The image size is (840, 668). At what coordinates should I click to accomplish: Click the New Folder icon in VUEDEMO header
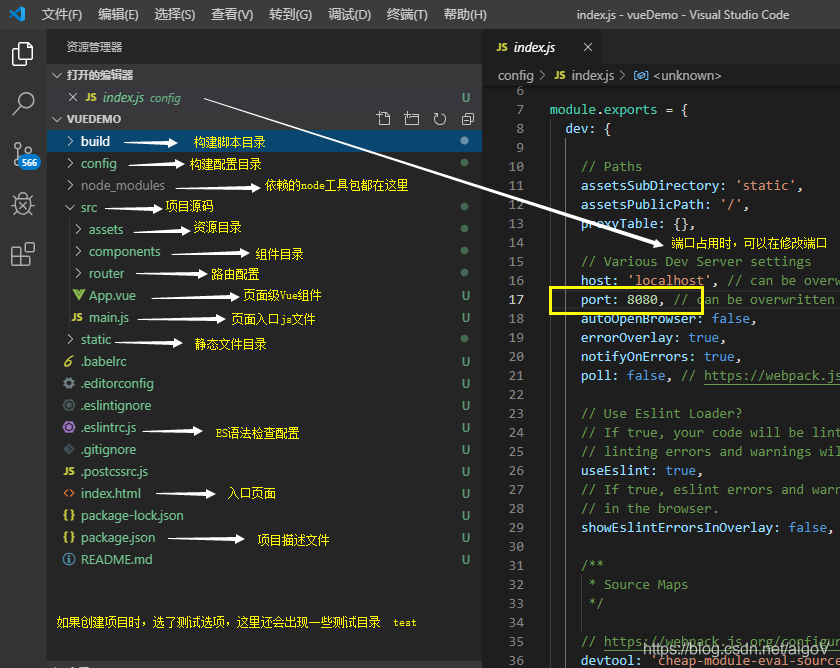tap(411, 118)
